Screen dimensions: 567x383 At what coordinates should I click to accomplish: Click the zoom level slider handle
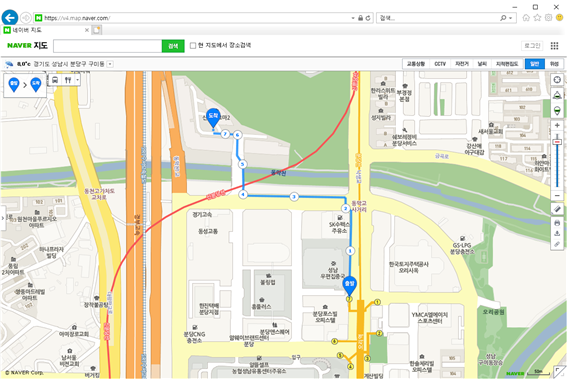click(x=557, y=142)
